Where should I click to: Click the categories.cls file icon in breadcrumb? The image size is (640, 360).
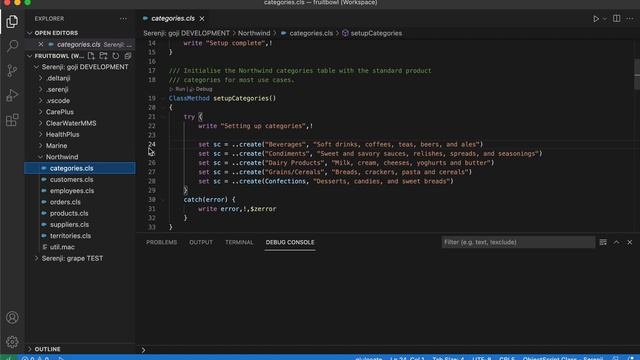point(284,33)
